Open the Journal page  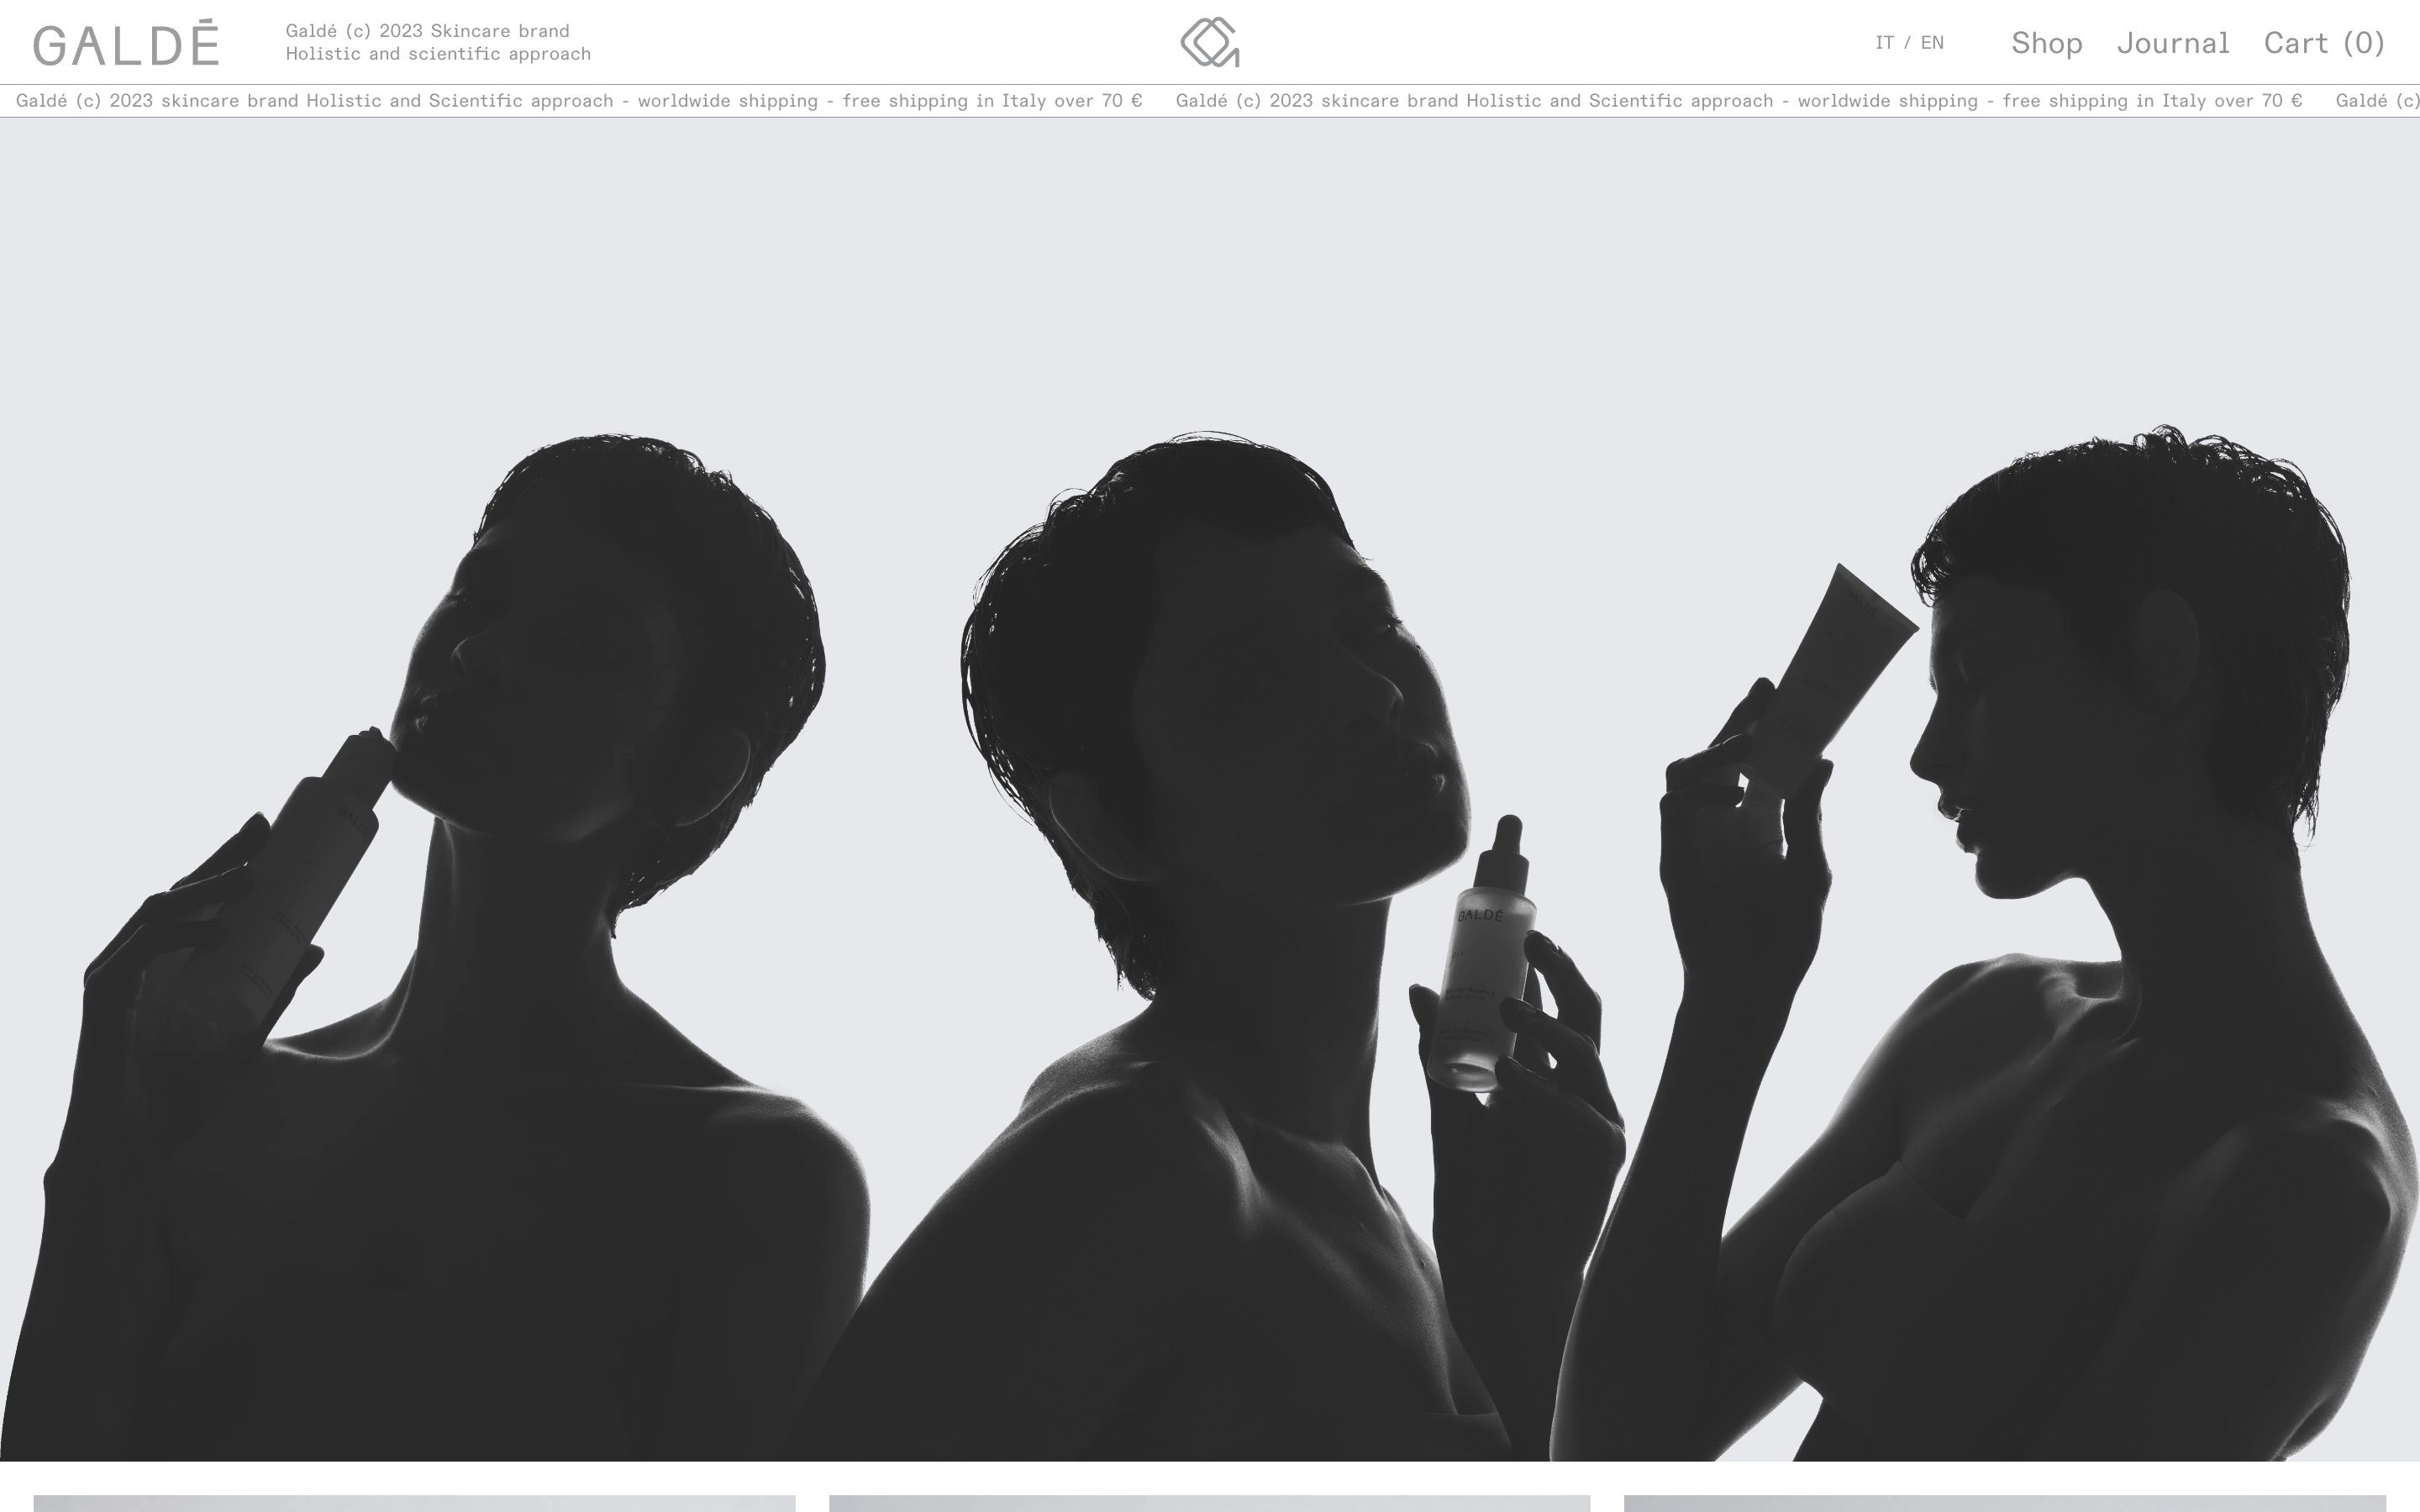[x=2172, y=42]
